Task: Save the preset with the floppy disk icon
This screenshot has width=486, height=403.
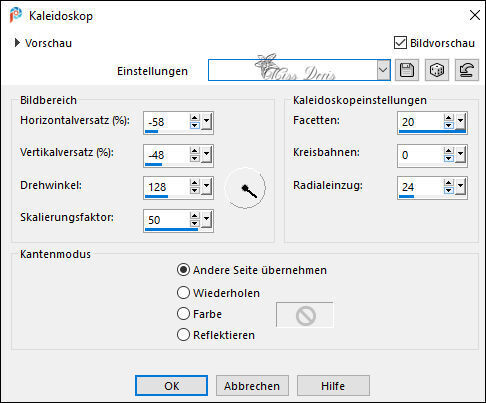Action: click(x=407, y=70)
